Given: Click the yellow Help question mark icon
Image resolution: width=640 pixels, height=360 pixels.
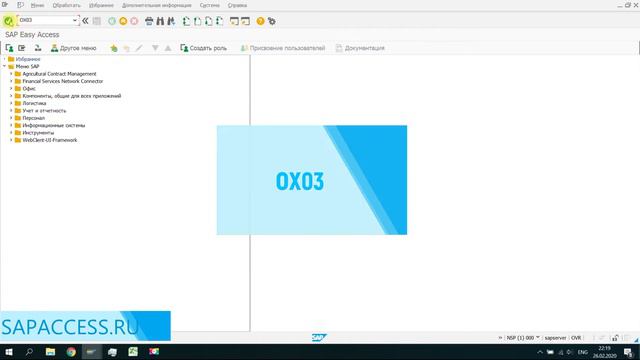Looking at the screenshot, I should pos(260,21).
